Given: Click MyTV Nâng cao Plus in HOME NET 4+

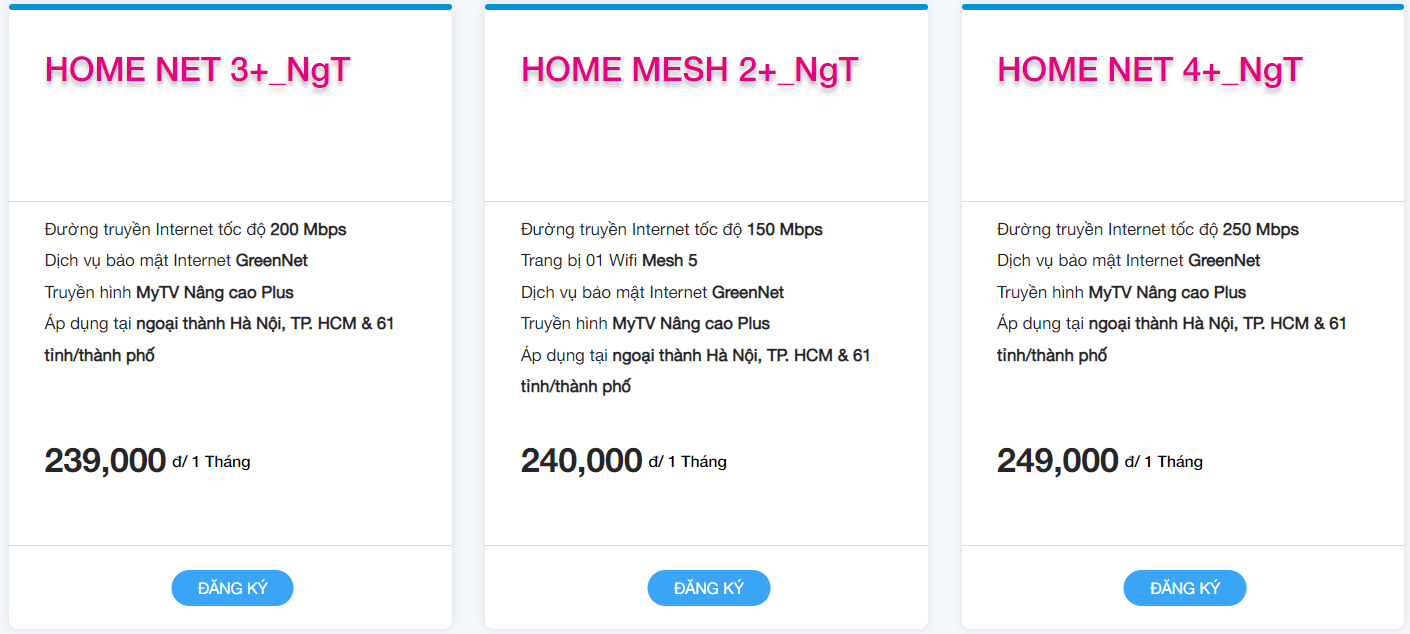Looking at the screenshot, I should 1121,293.
